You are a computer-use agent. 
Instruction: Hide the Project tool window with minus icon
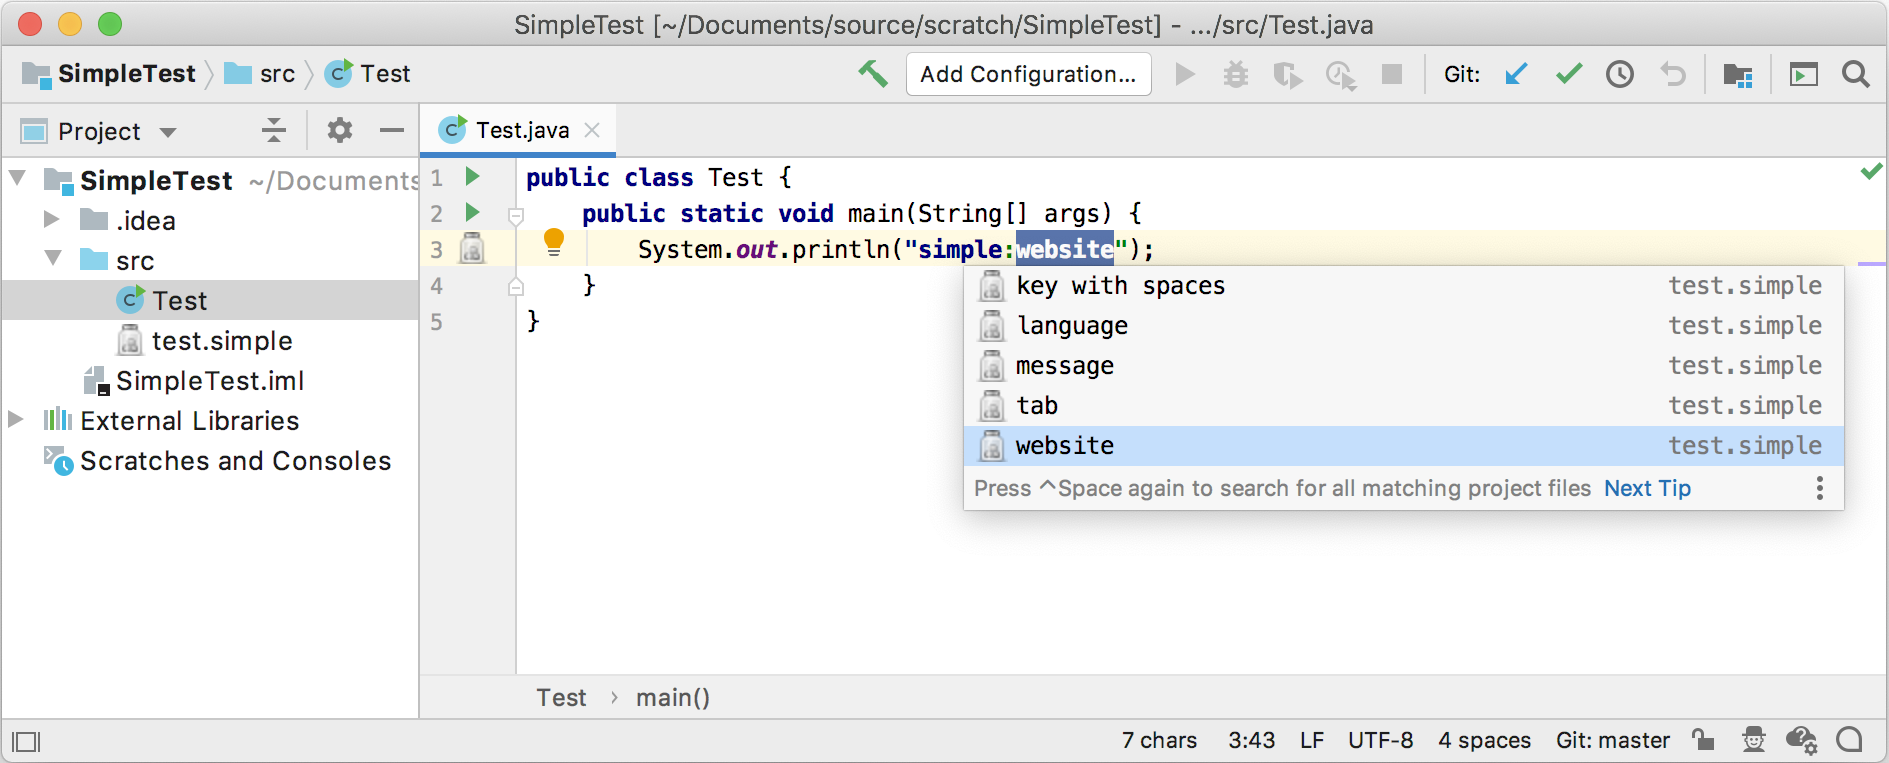click(x=392, y=130)
